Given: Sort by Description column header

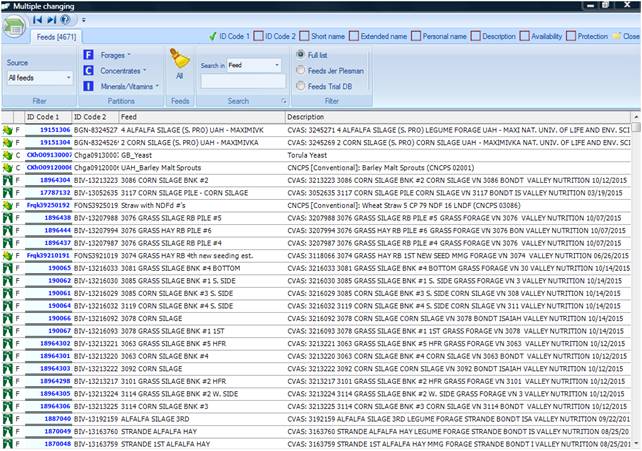Looking at the screenshot, I should [x=458, y=117].
